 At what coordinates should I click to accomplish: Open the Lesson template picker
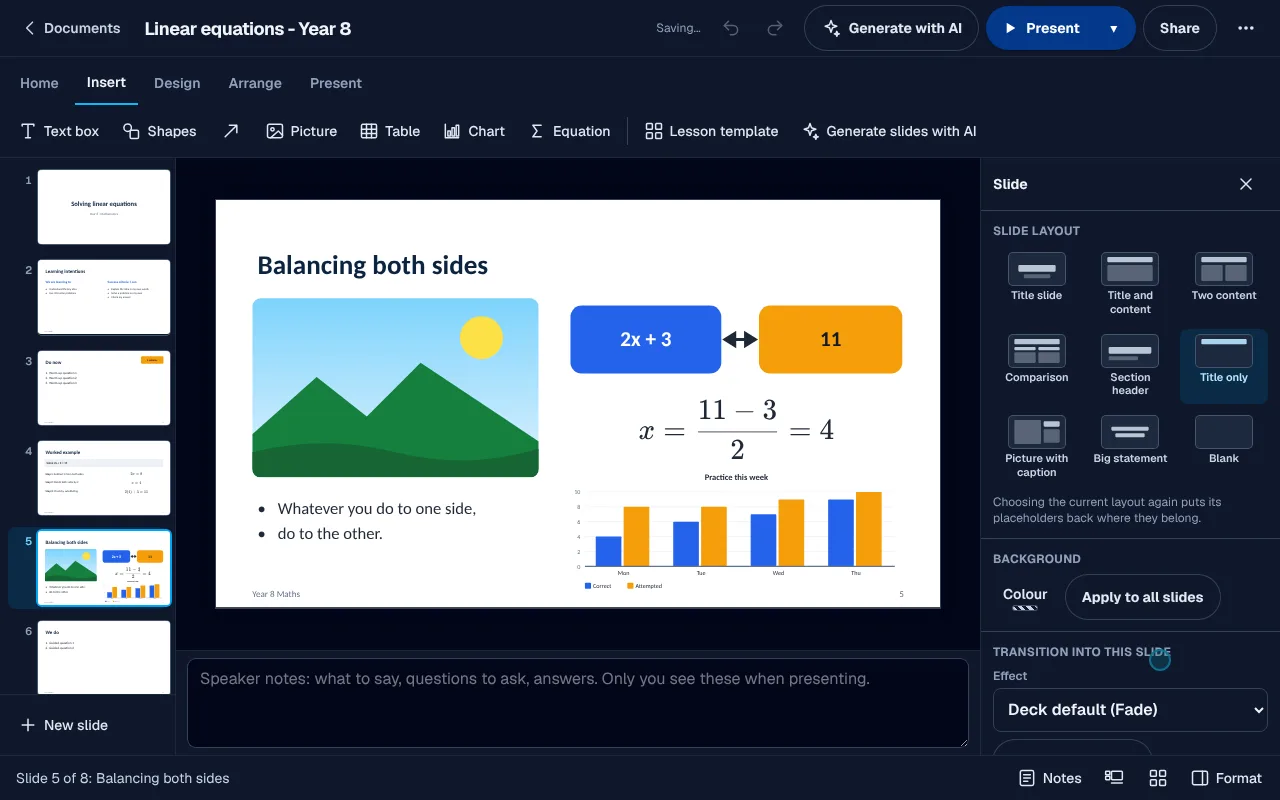[712, 131]
